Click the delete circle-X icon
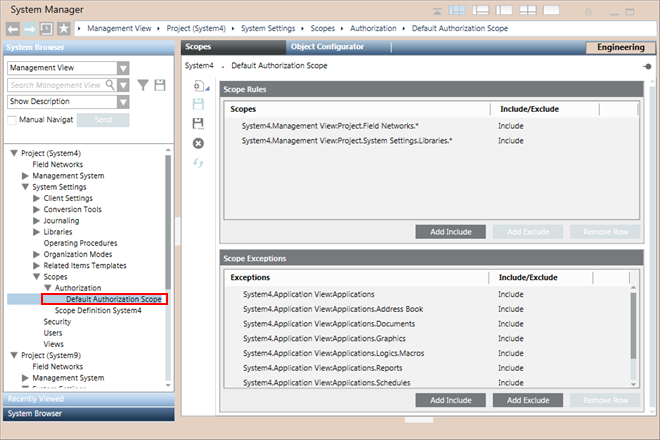Viewport: 660px width, 440px height. click(197, 143)
